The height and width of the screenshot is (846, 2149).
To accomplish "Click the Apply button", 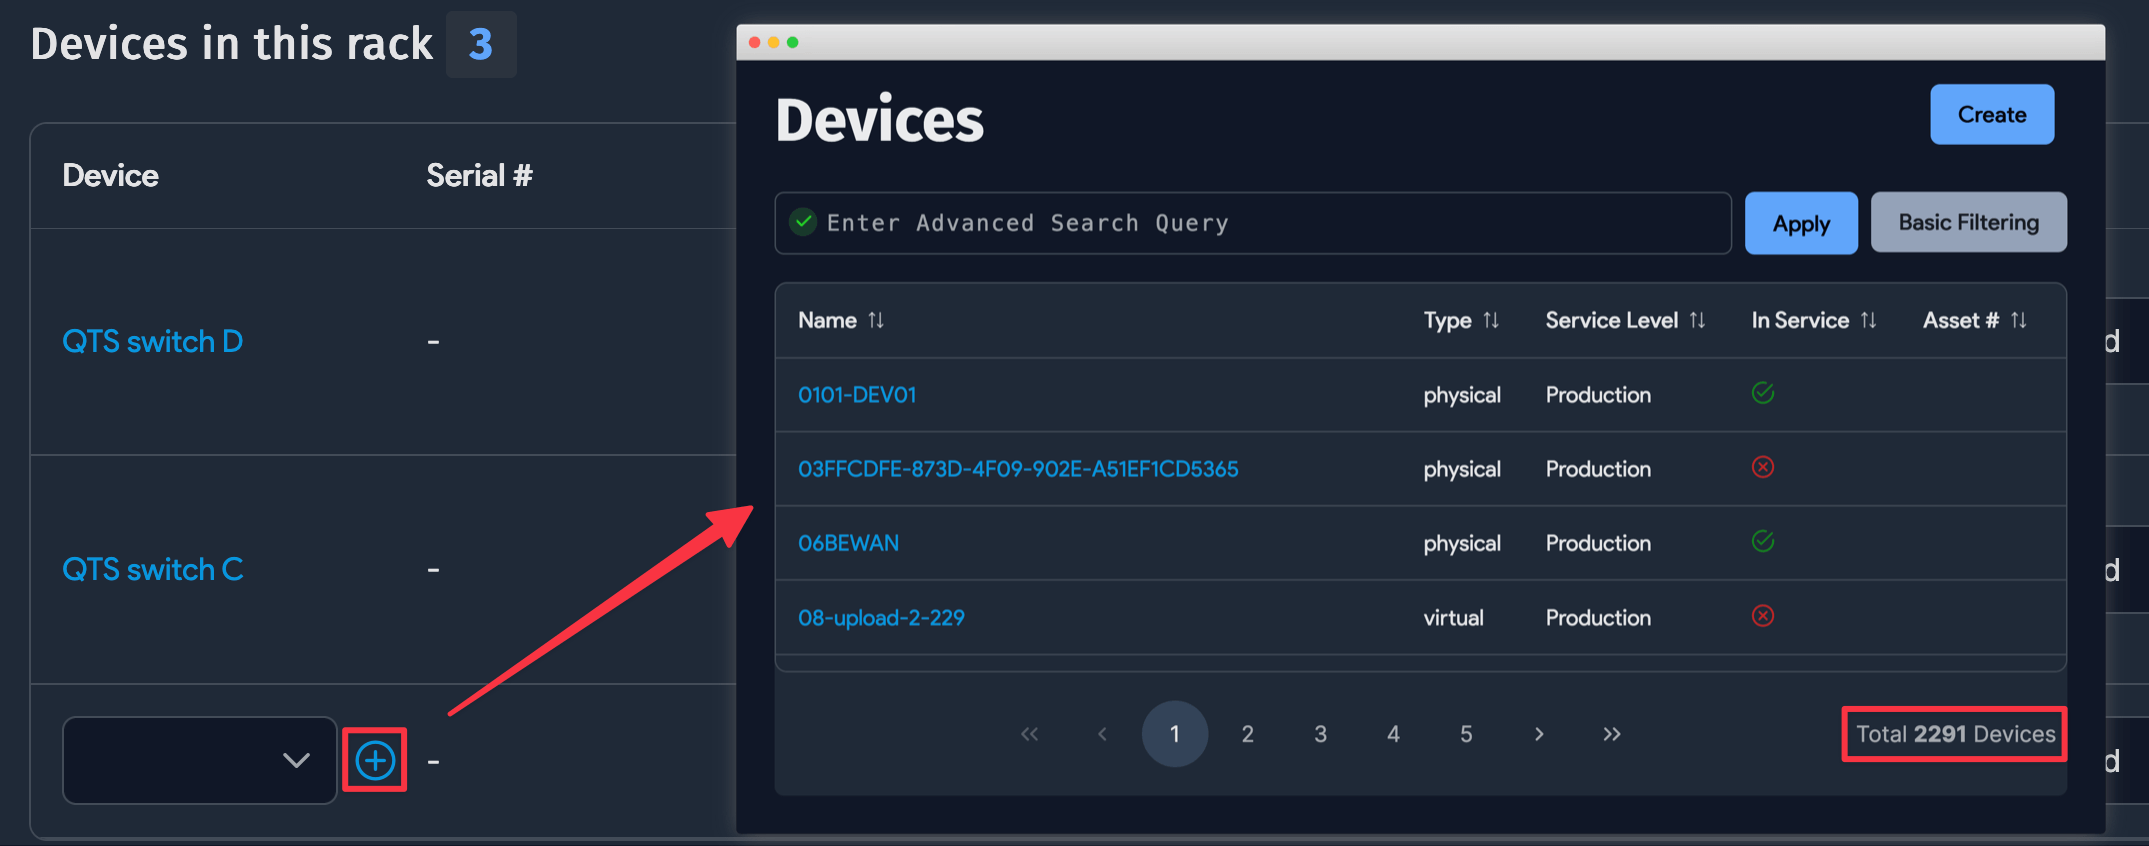I will click(x=1801, y=223).
